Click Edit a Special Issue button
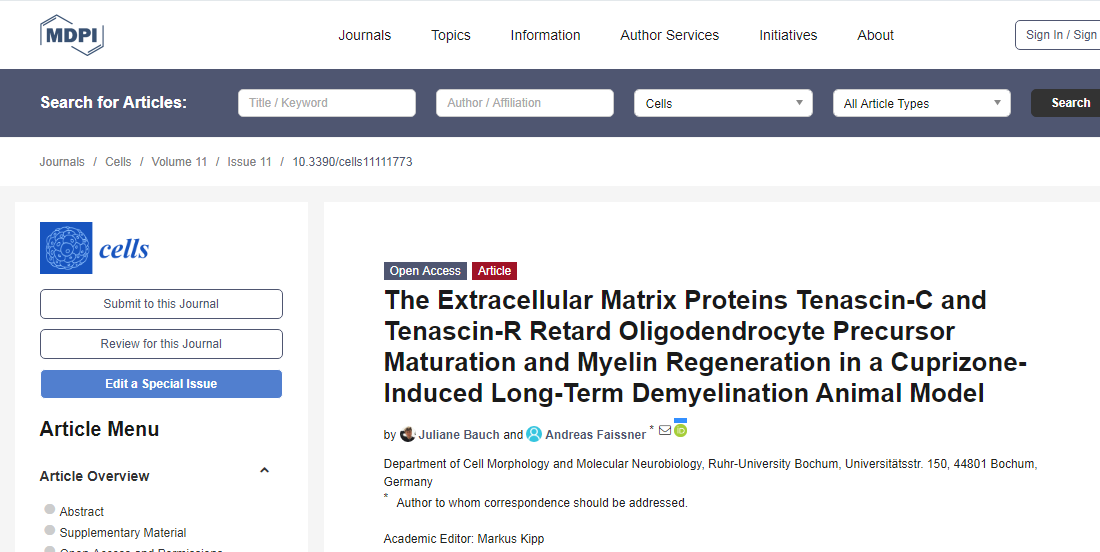Image resolution: width=1100 pixels, height=552 pixels. 161,384
